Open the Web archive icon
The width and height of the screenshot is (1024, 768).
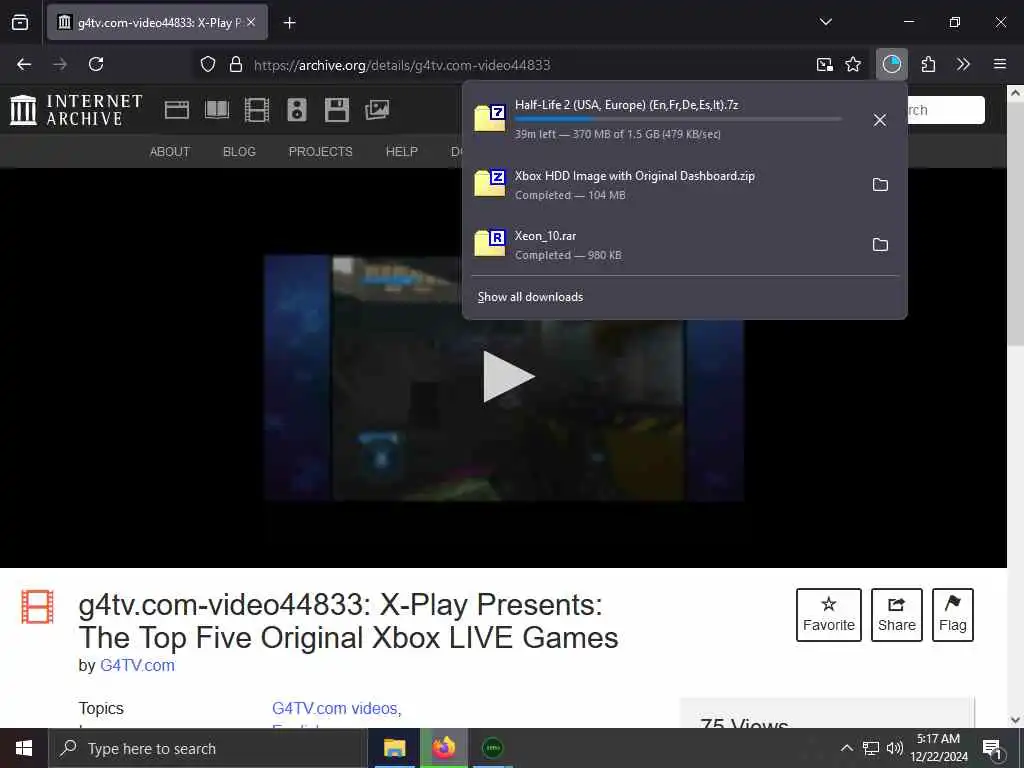[176, 110]
